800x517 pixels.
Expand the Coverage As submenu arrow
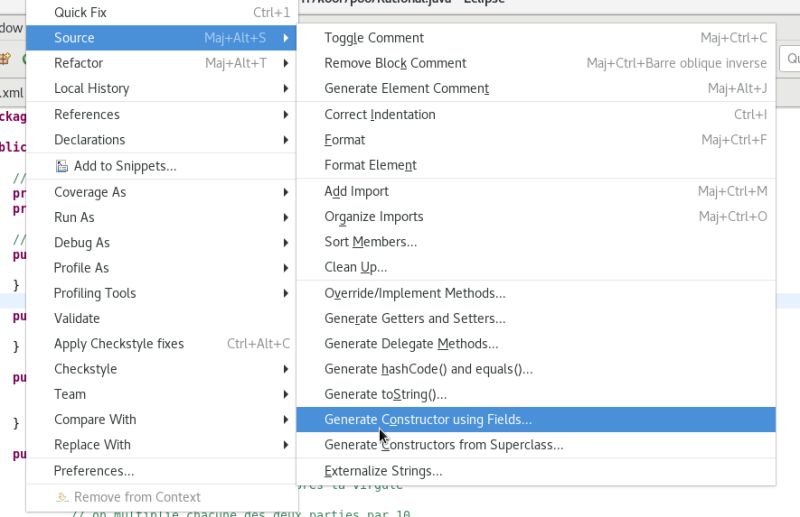coord(286,192)
